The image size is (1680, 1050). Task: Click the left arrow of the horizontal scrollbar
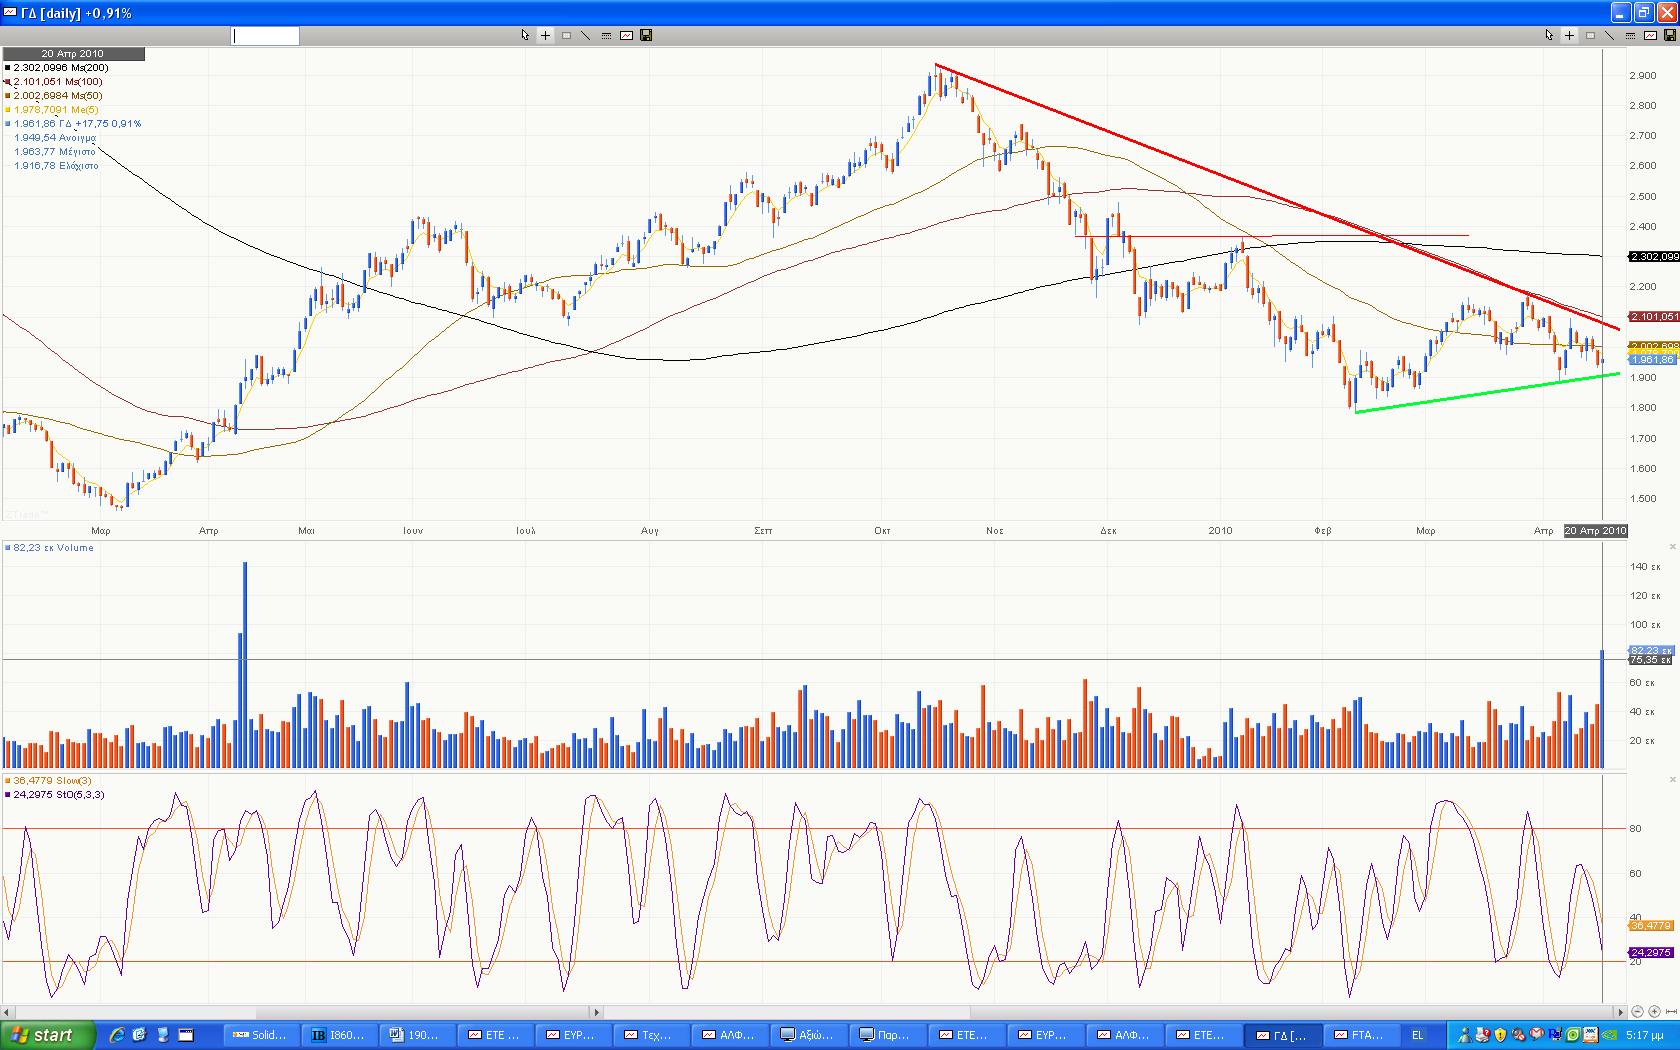7,1012
